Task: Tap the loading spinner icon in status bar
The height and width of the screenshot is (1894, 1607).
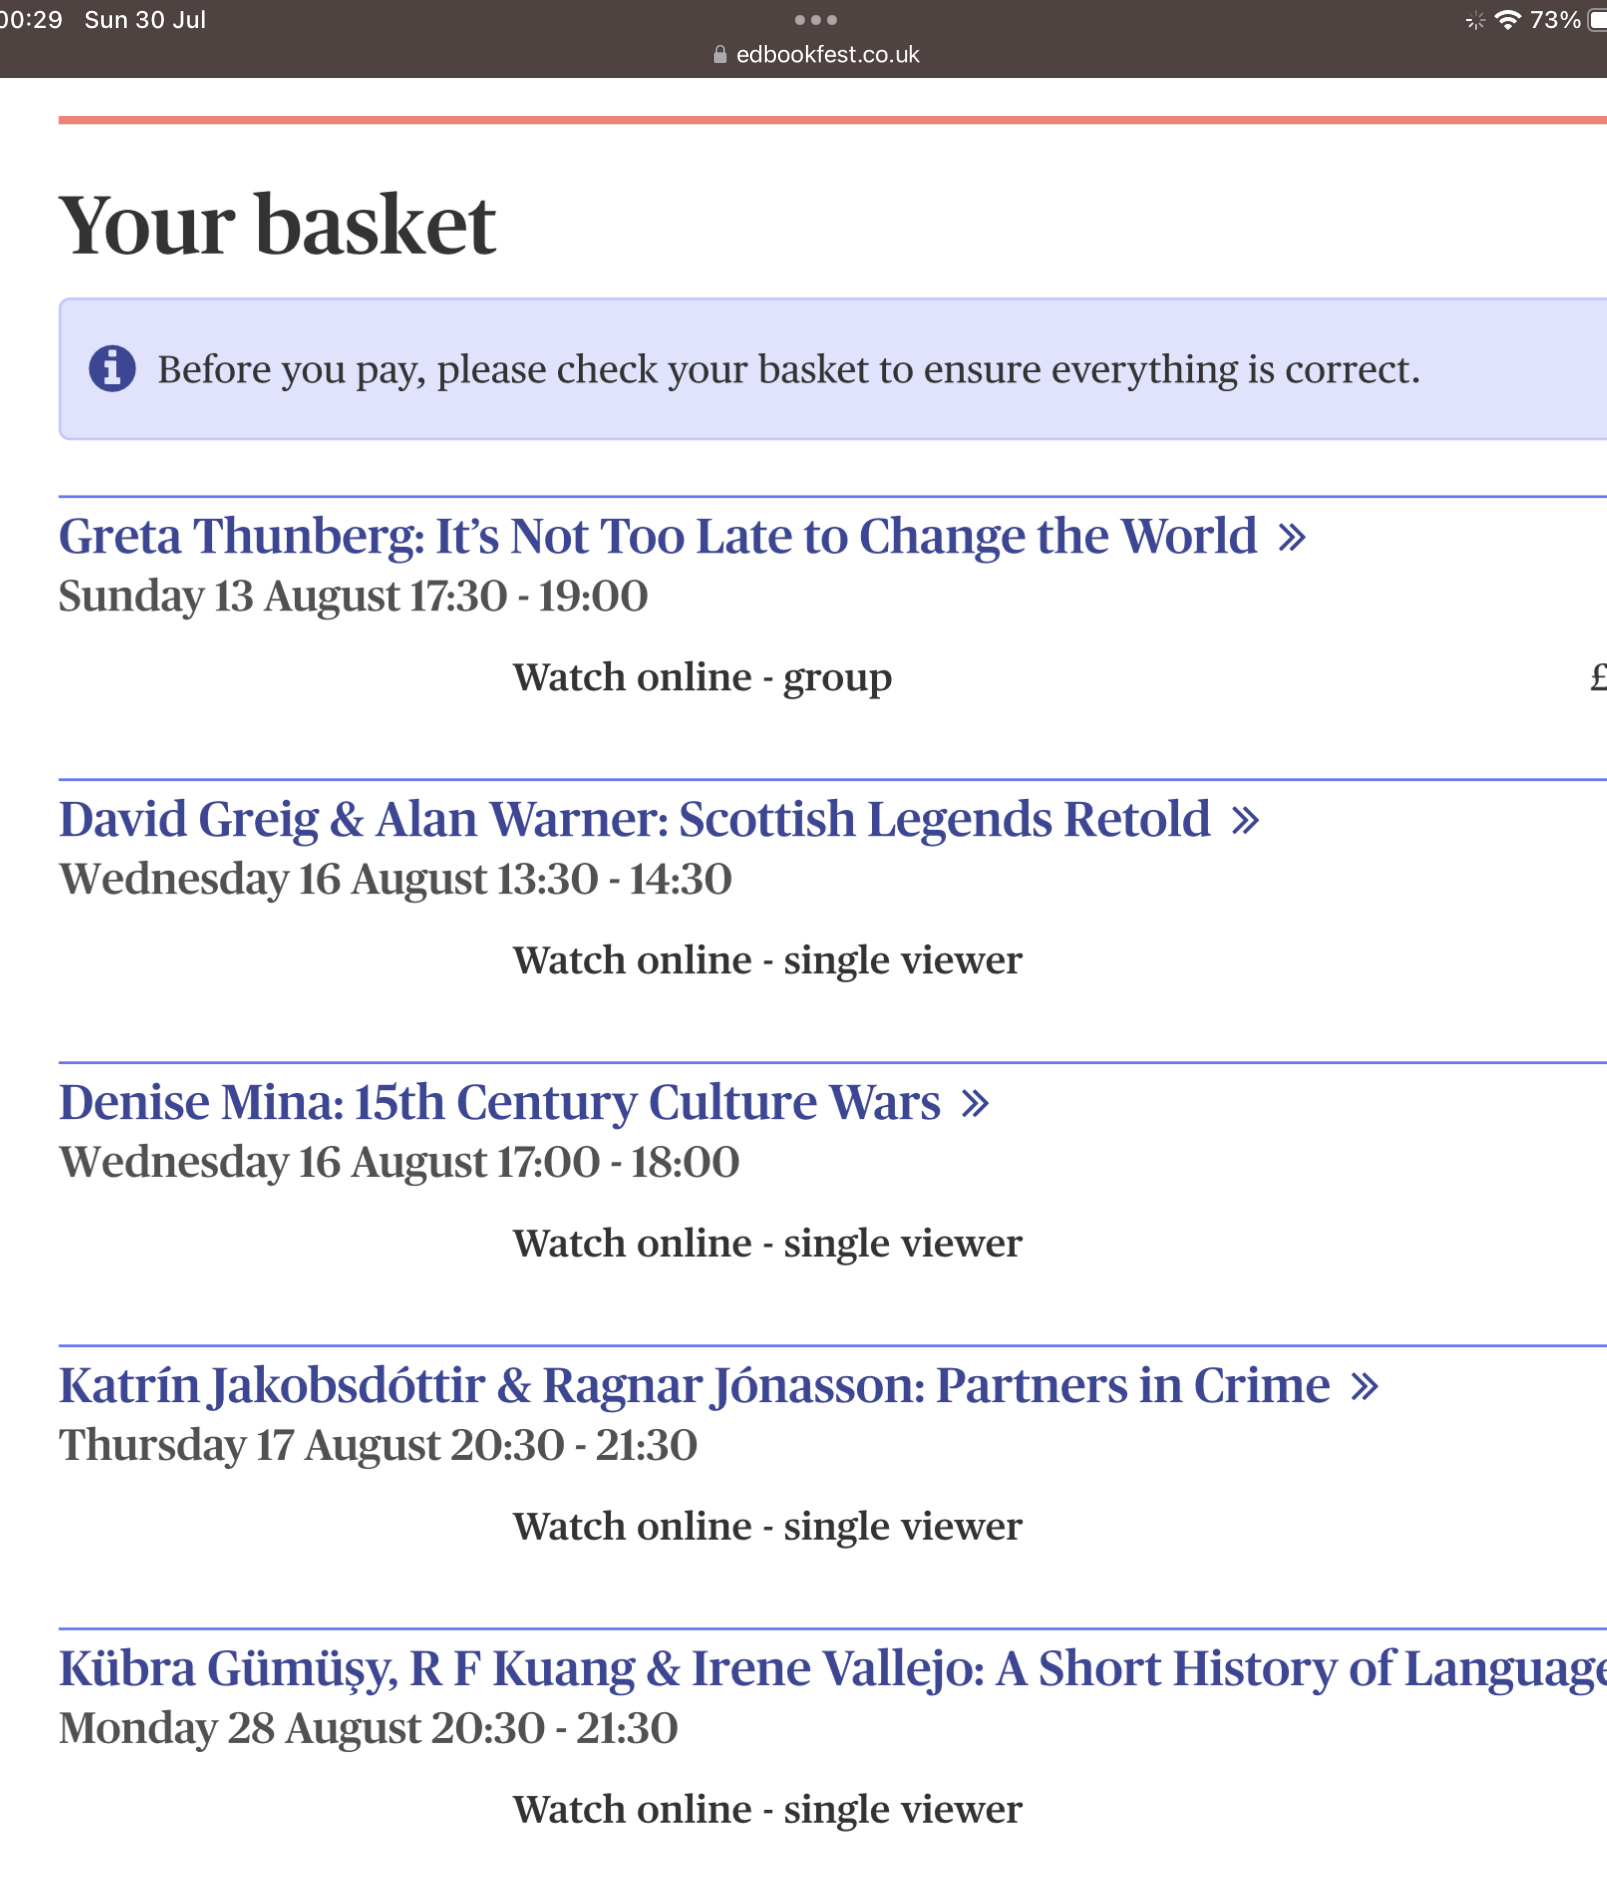Action: [1475, 20]
